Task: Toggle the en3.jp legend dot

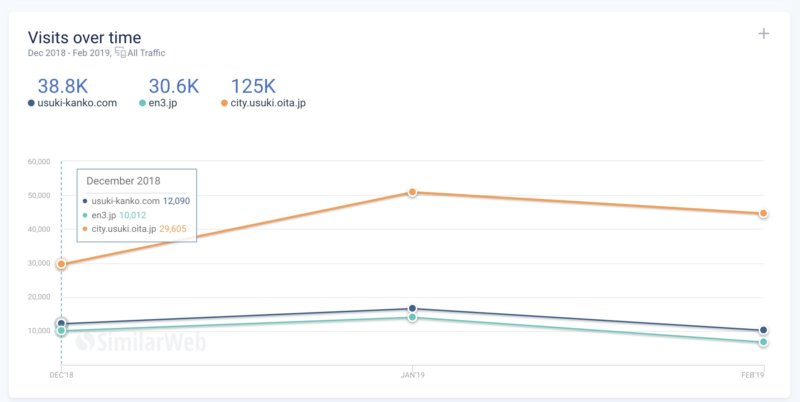Action: [143, 103]
